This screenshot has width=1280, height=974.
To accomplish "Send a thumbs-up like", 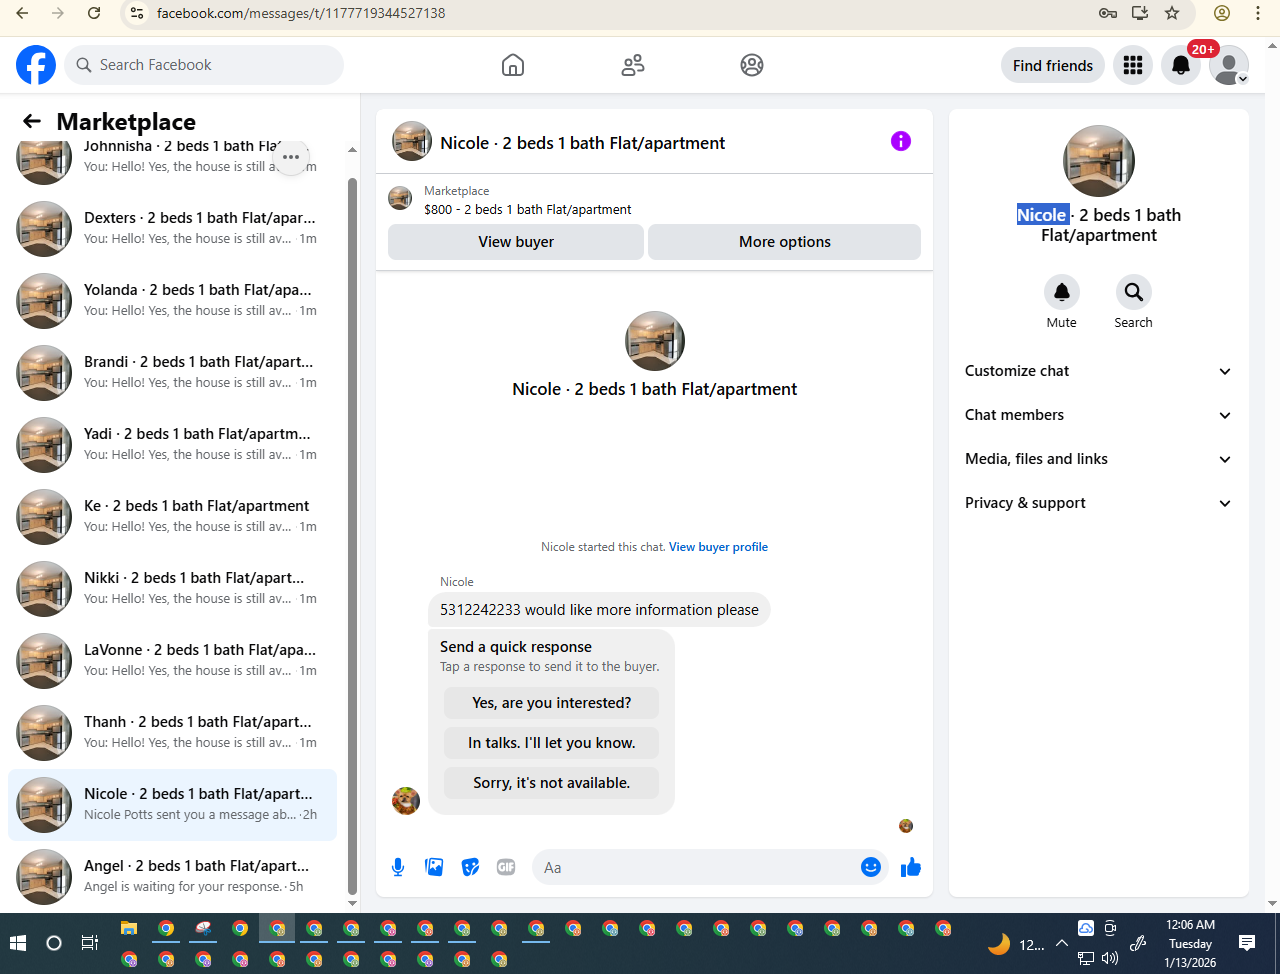I will [x=911, y=867].
